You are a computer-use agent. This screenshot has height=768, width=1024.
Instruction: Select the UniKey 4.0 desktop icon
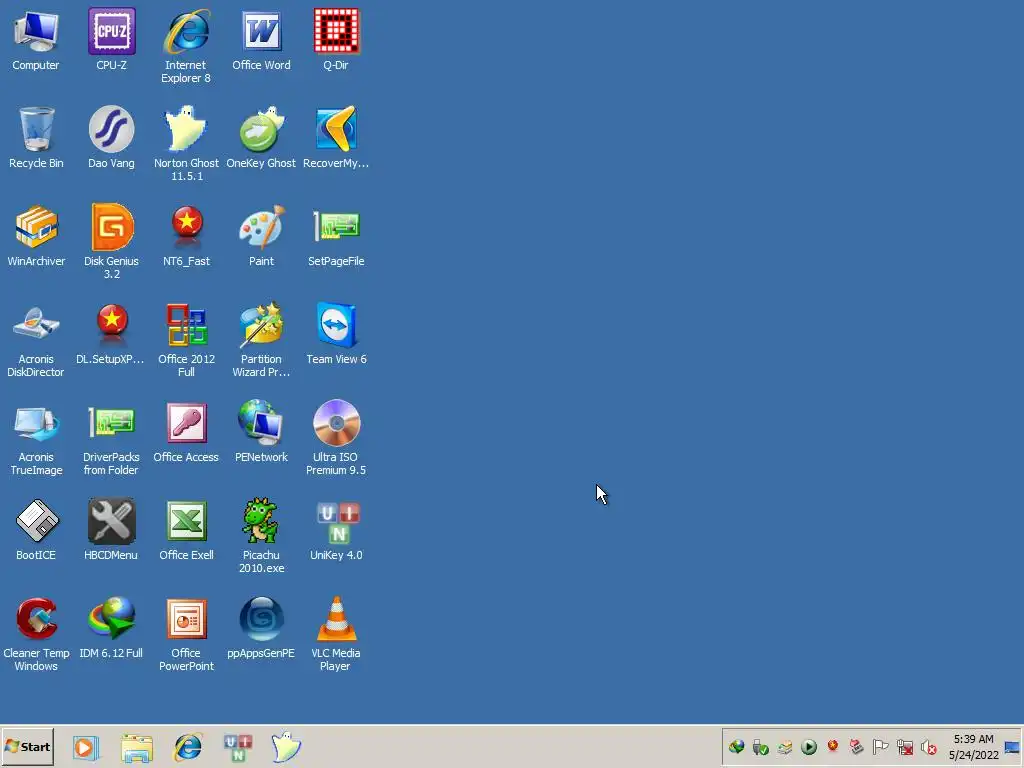coord(336,529)
